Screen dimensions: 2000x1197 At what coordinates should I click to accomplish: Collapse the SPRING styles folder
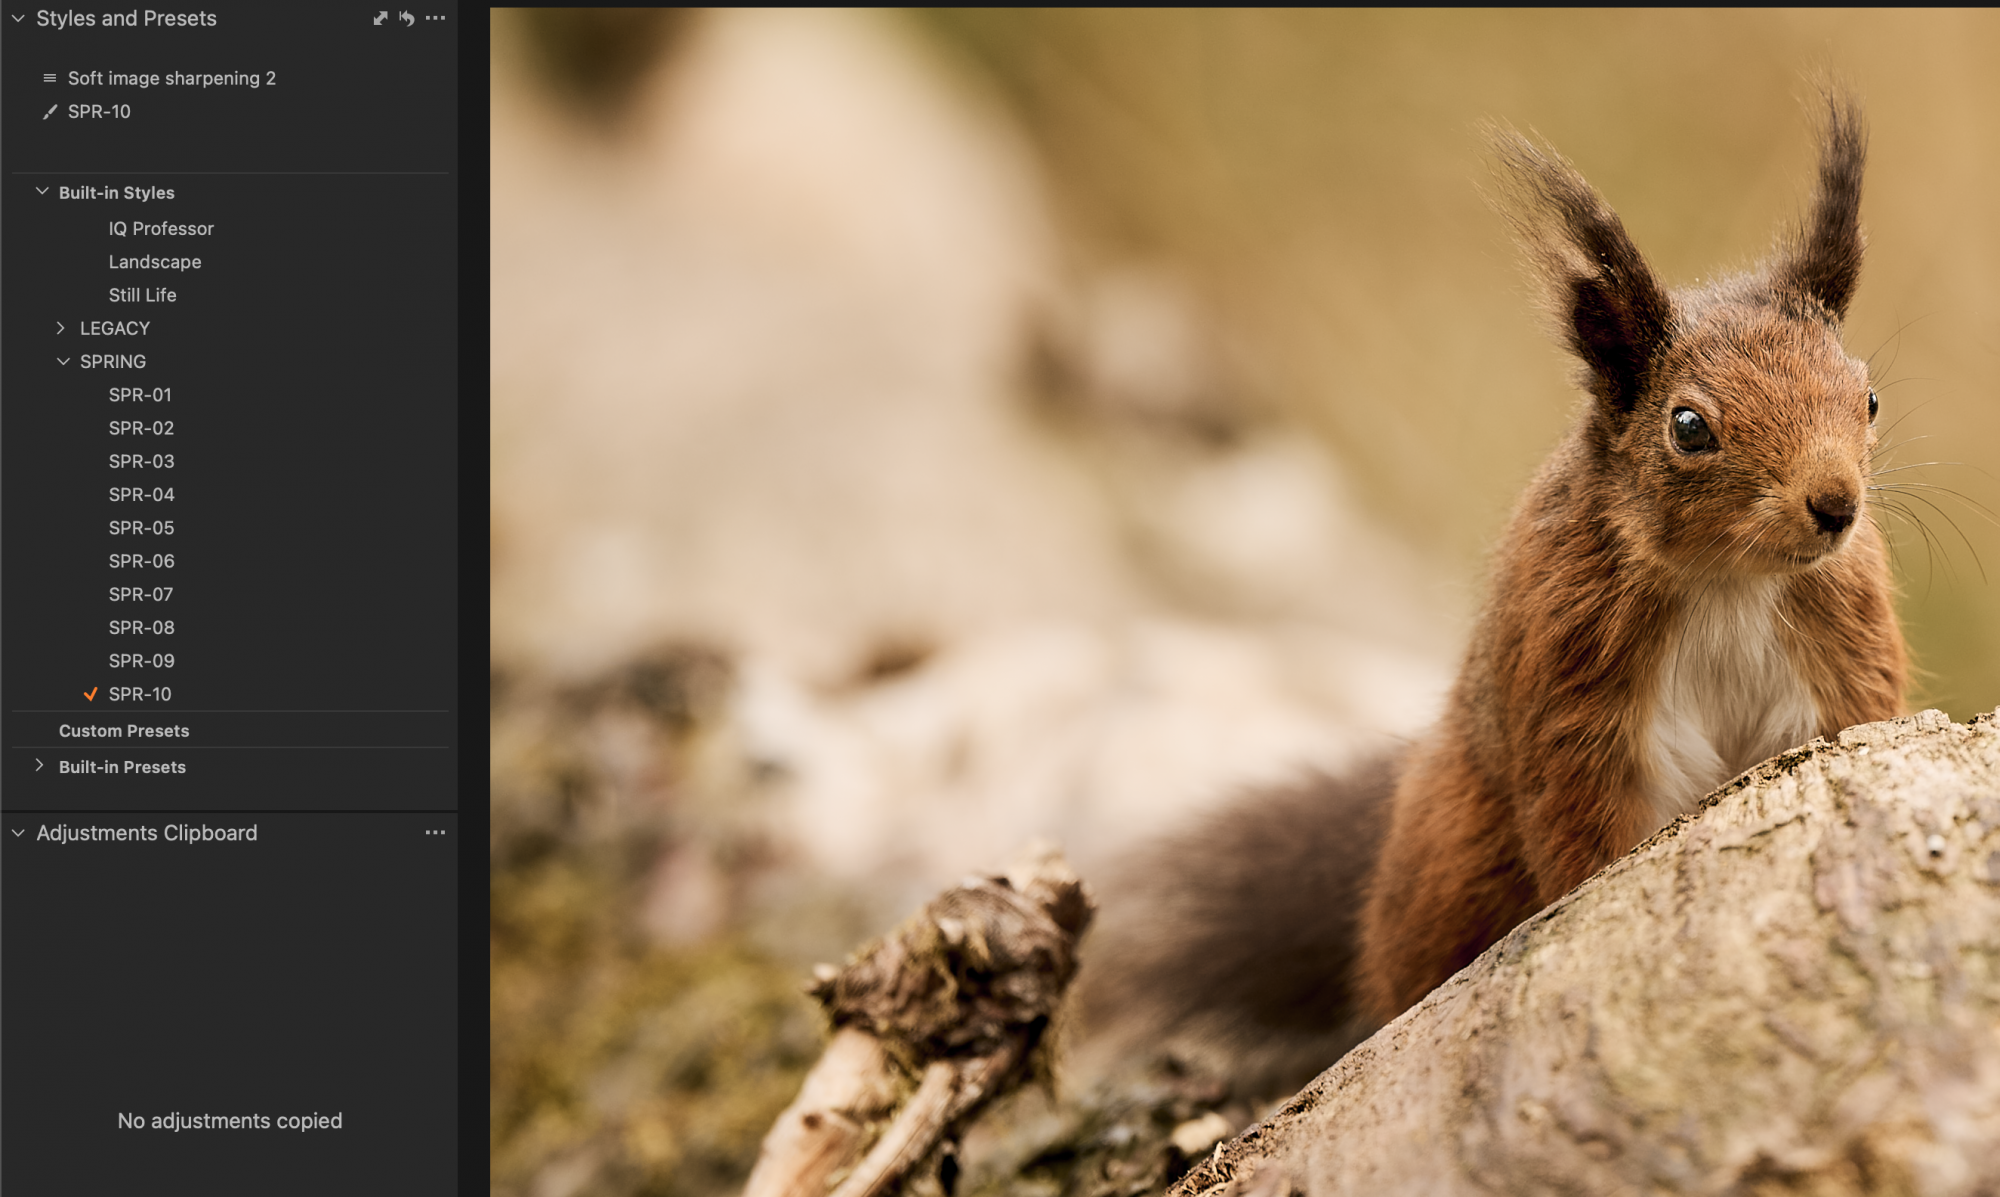click(x=63, y=361)
